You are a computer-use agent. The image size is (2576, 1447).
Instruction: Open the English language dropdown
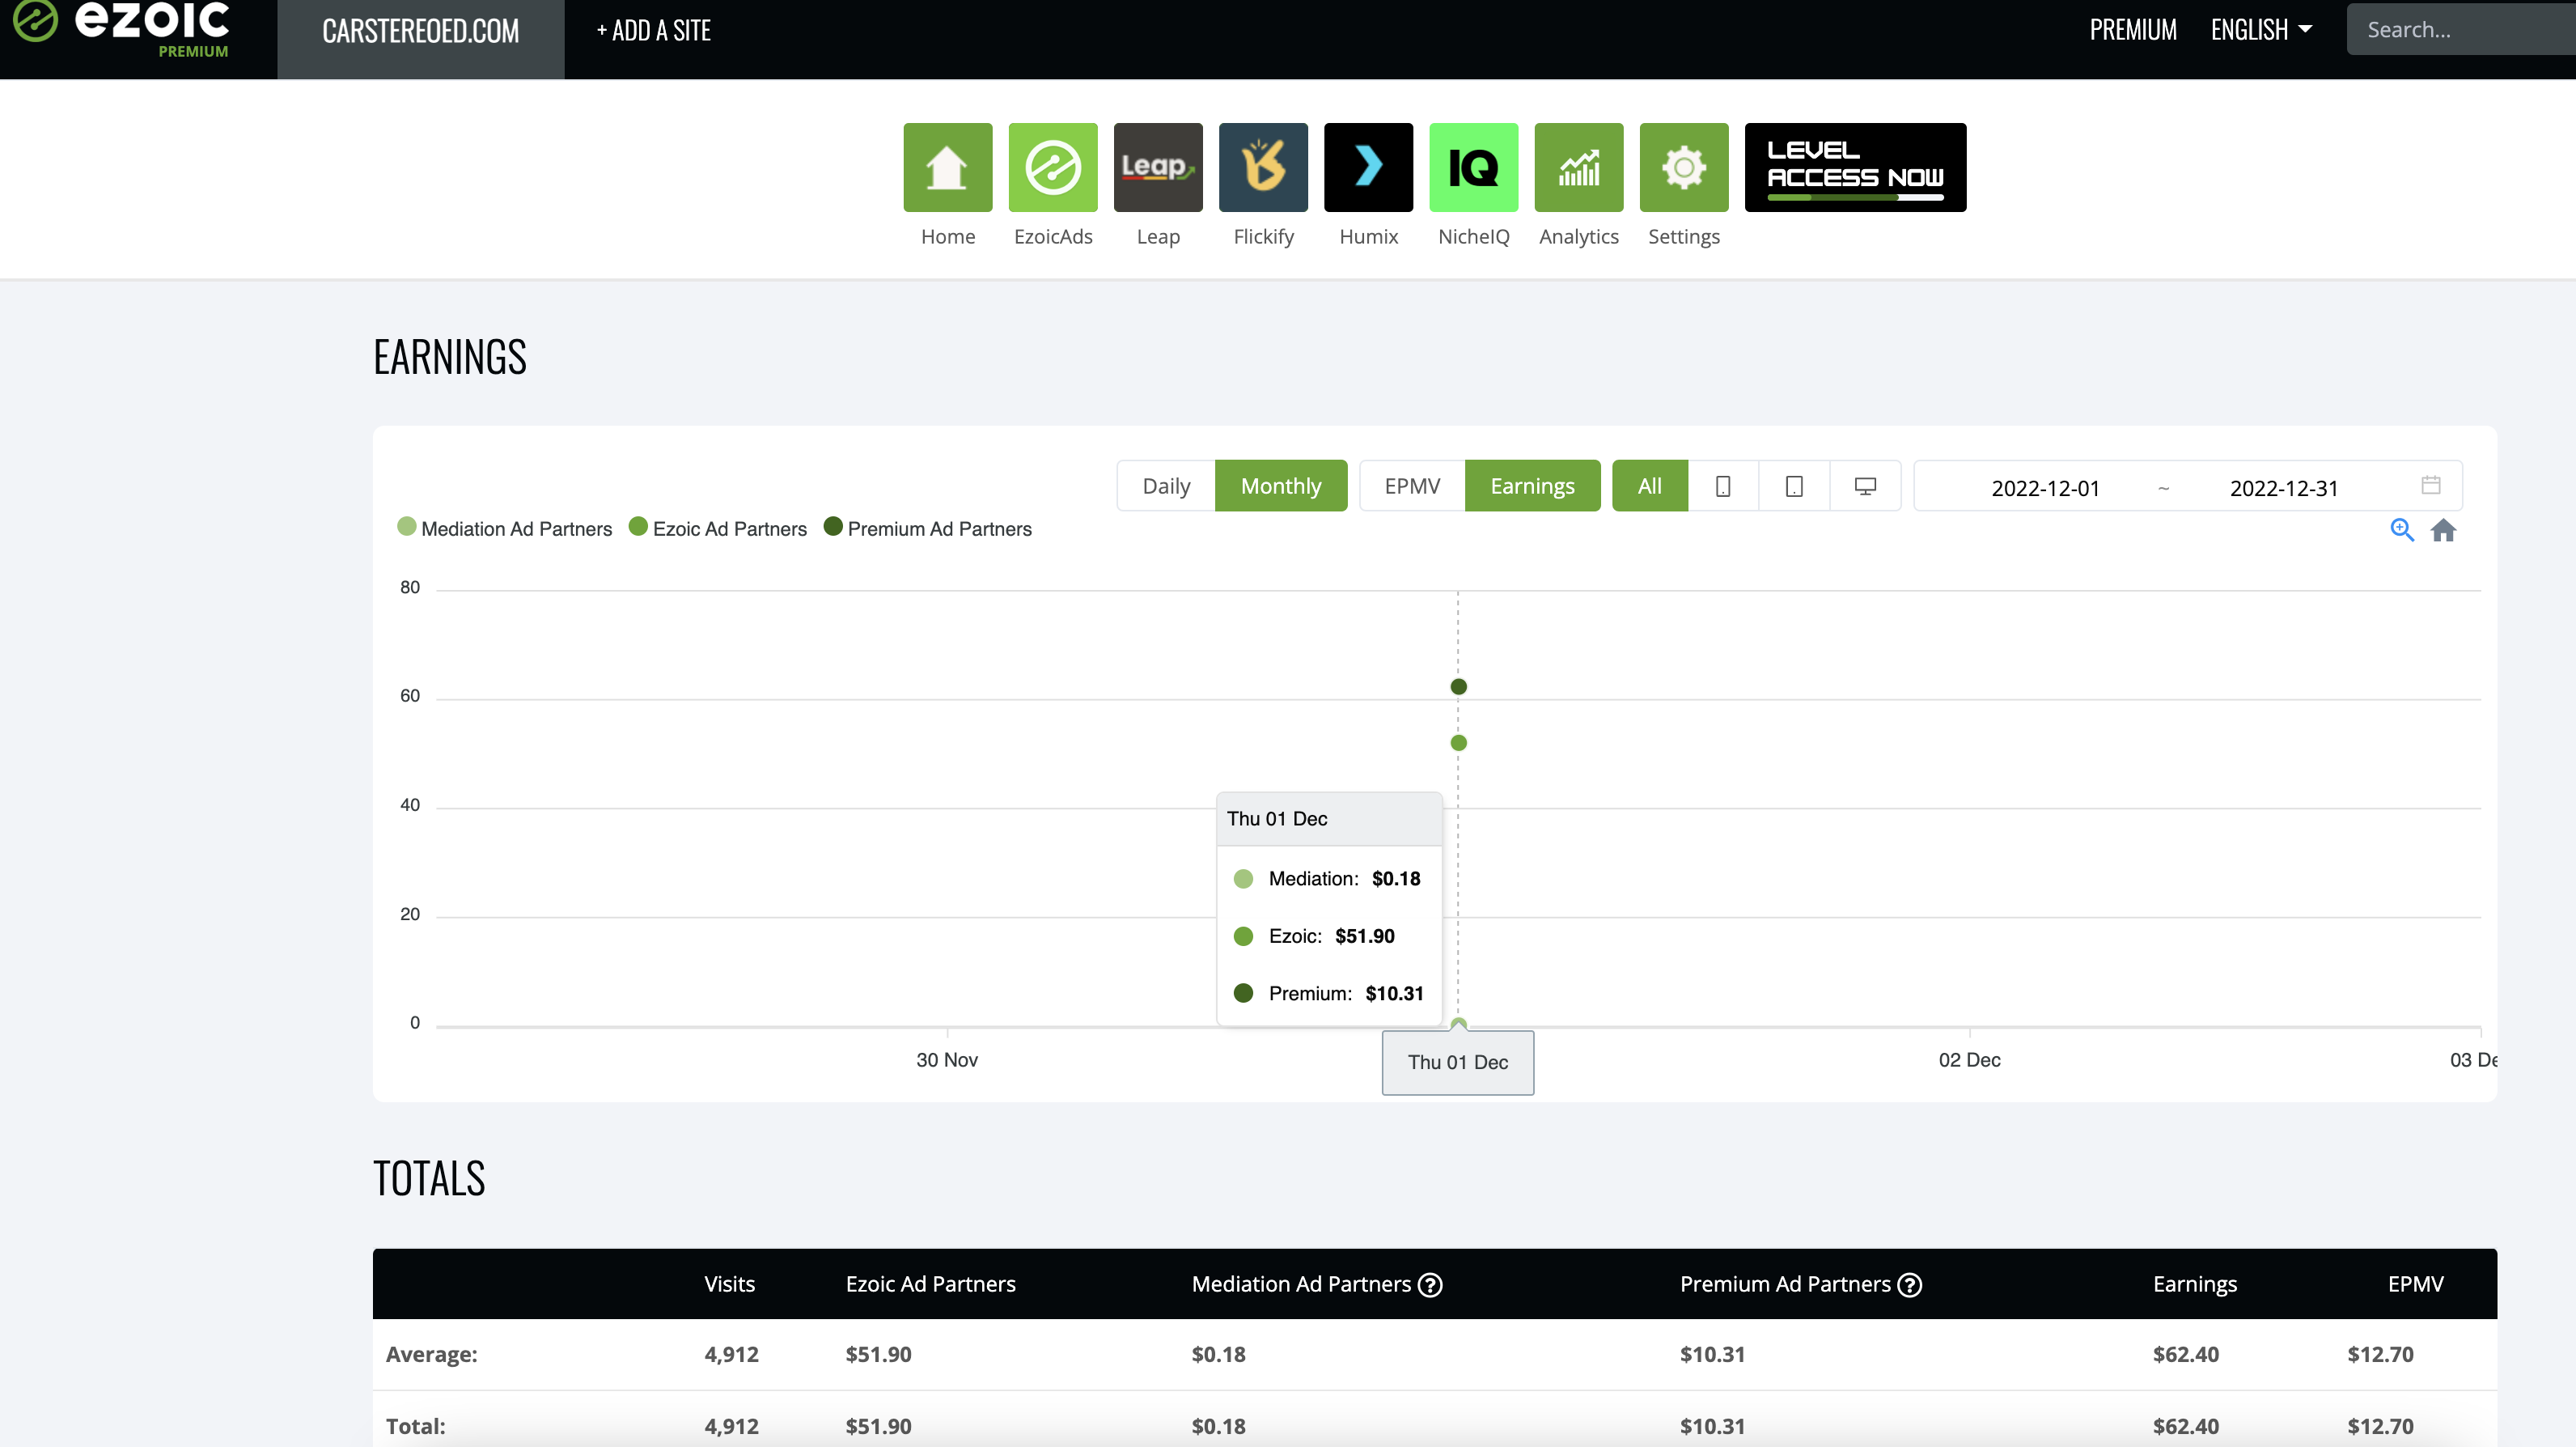pyautogui.click(x=2261, y=30)
